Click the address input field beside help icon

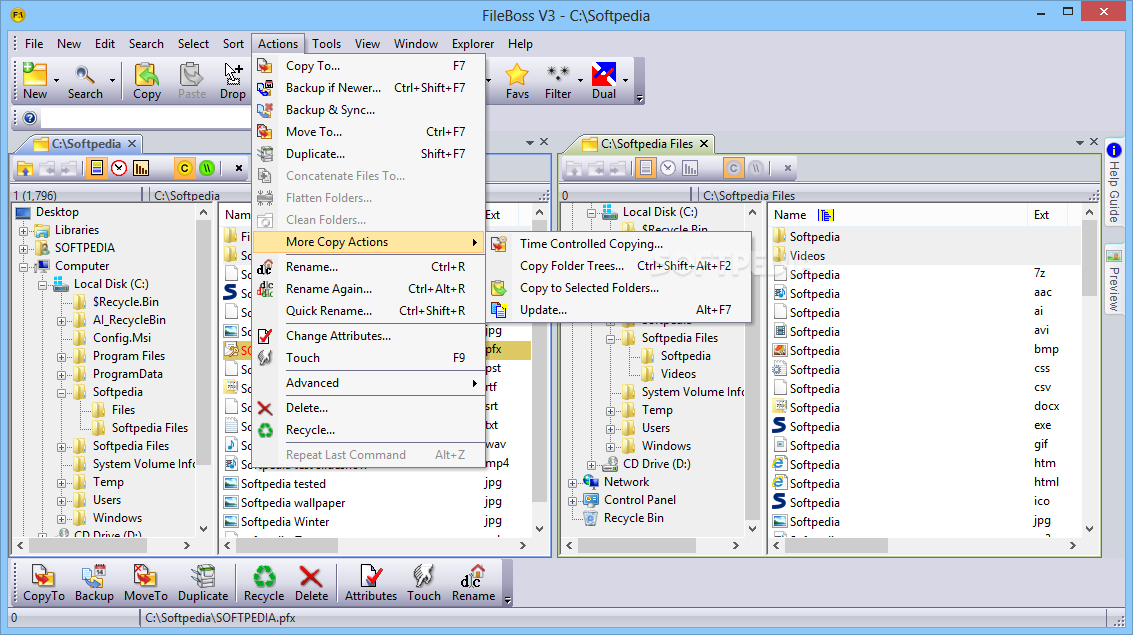145,118
